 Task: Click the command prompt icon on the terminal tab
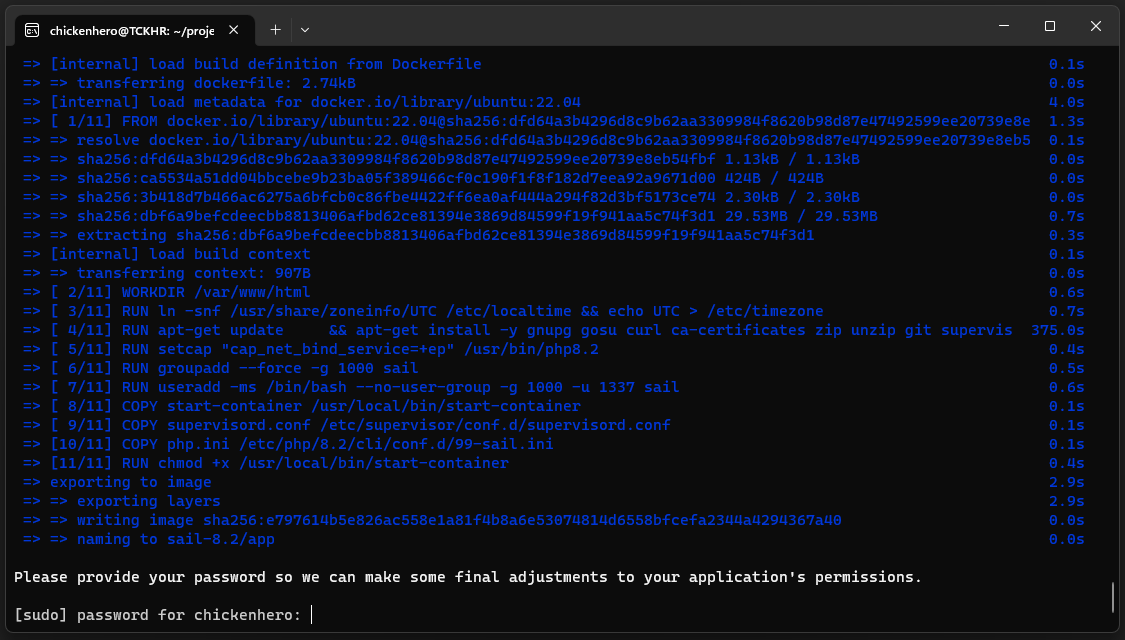[x=33, y=30]
